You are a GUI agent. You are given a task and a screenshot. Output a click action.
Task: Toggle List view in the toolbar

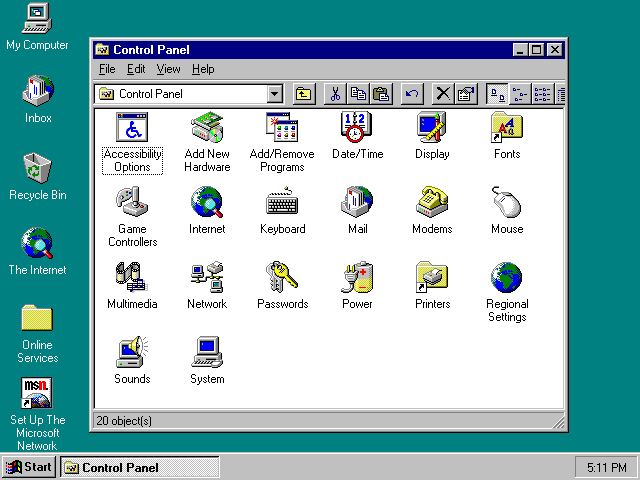542,94
